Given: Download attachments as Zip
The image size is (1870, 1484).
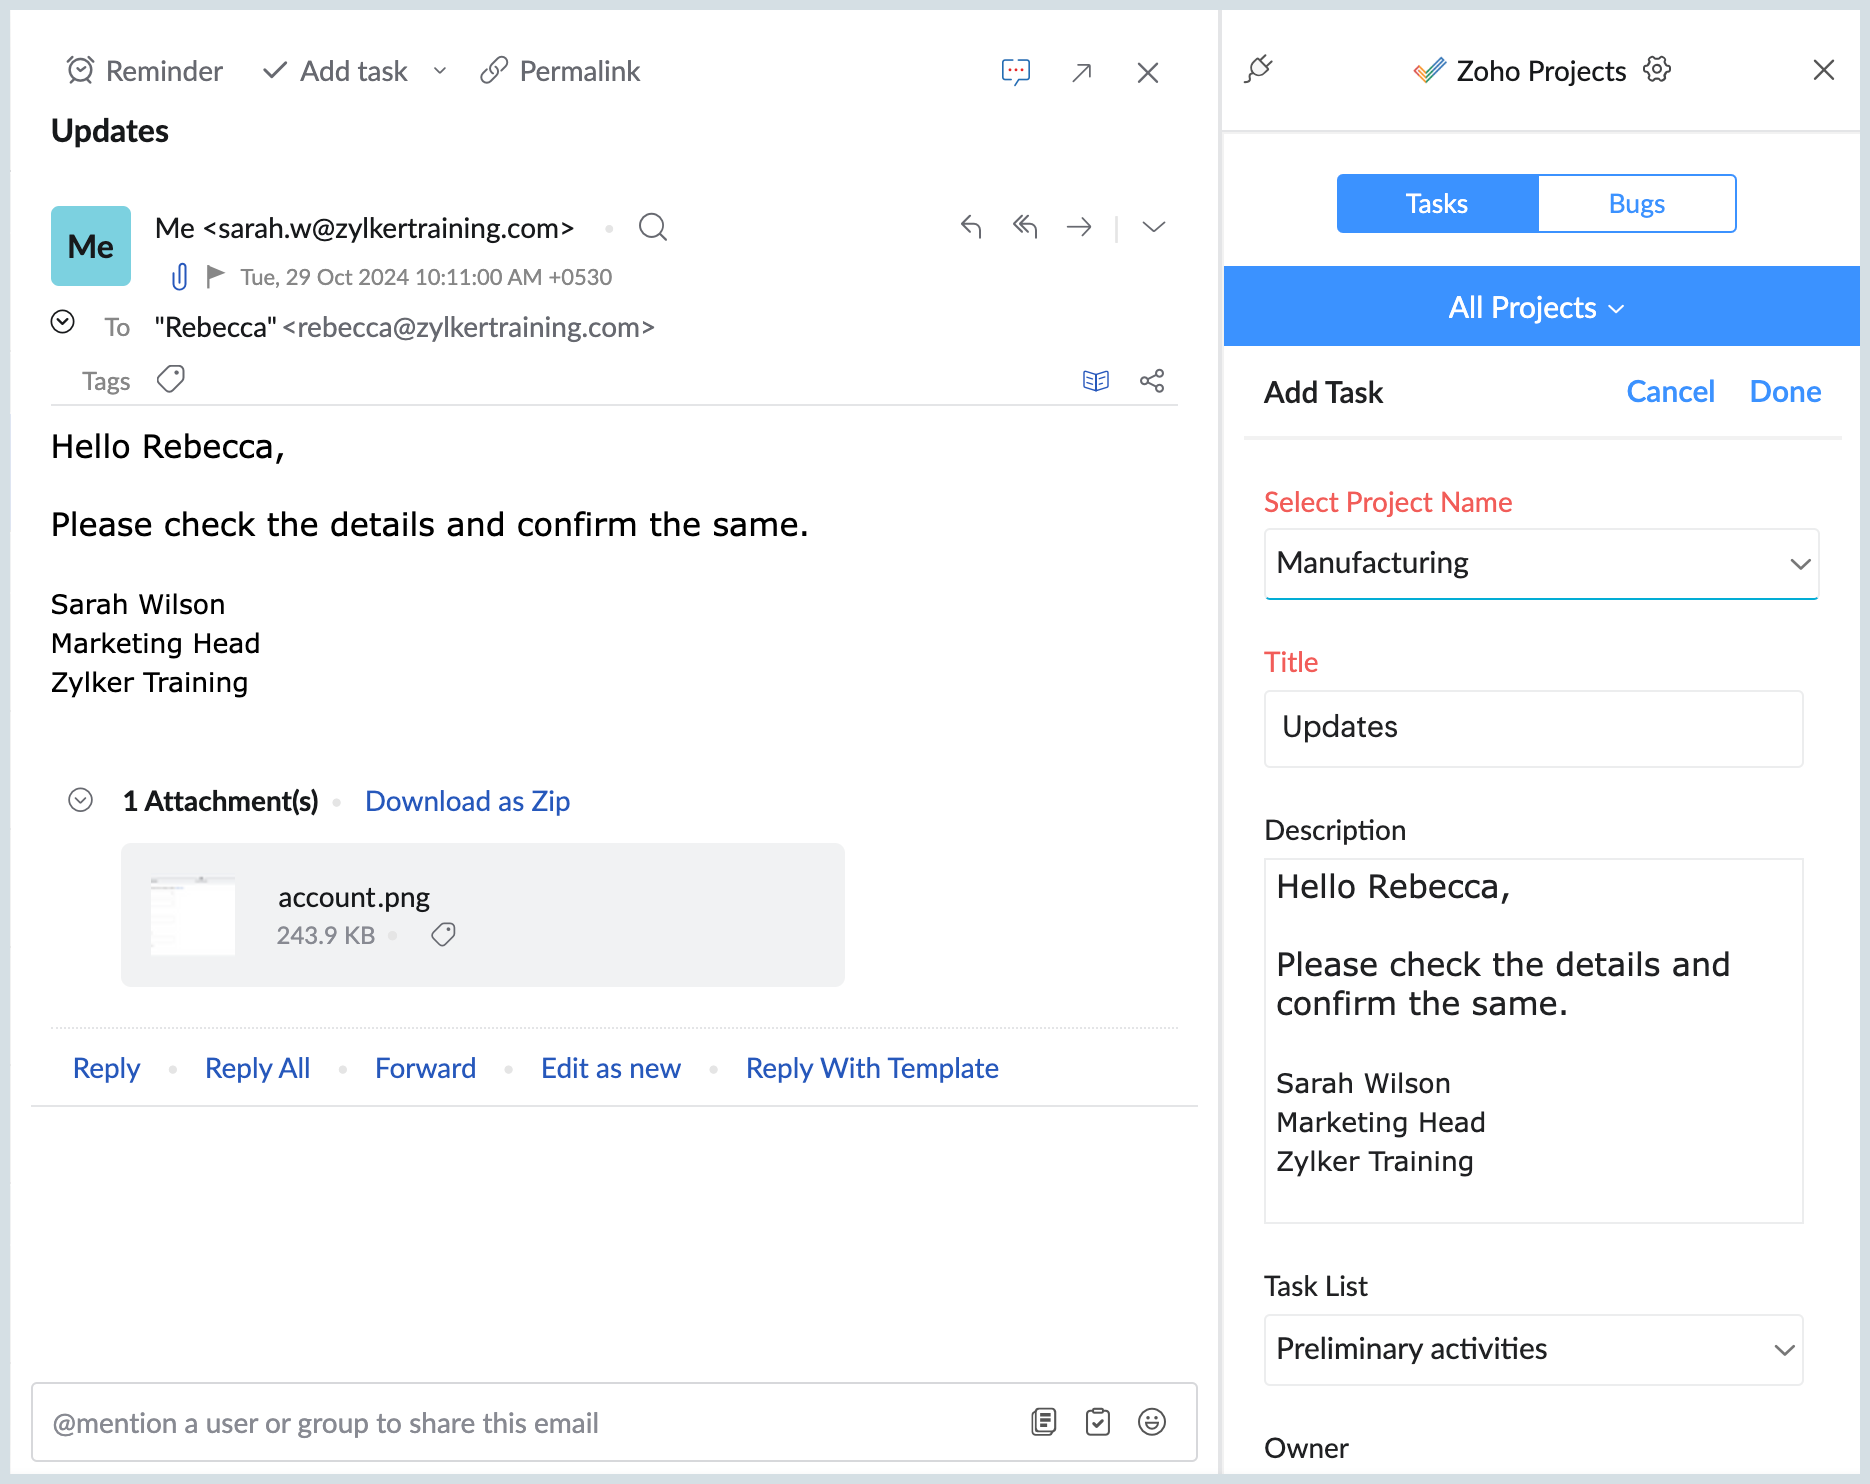Looking at the screenshot, I should 468,801.
